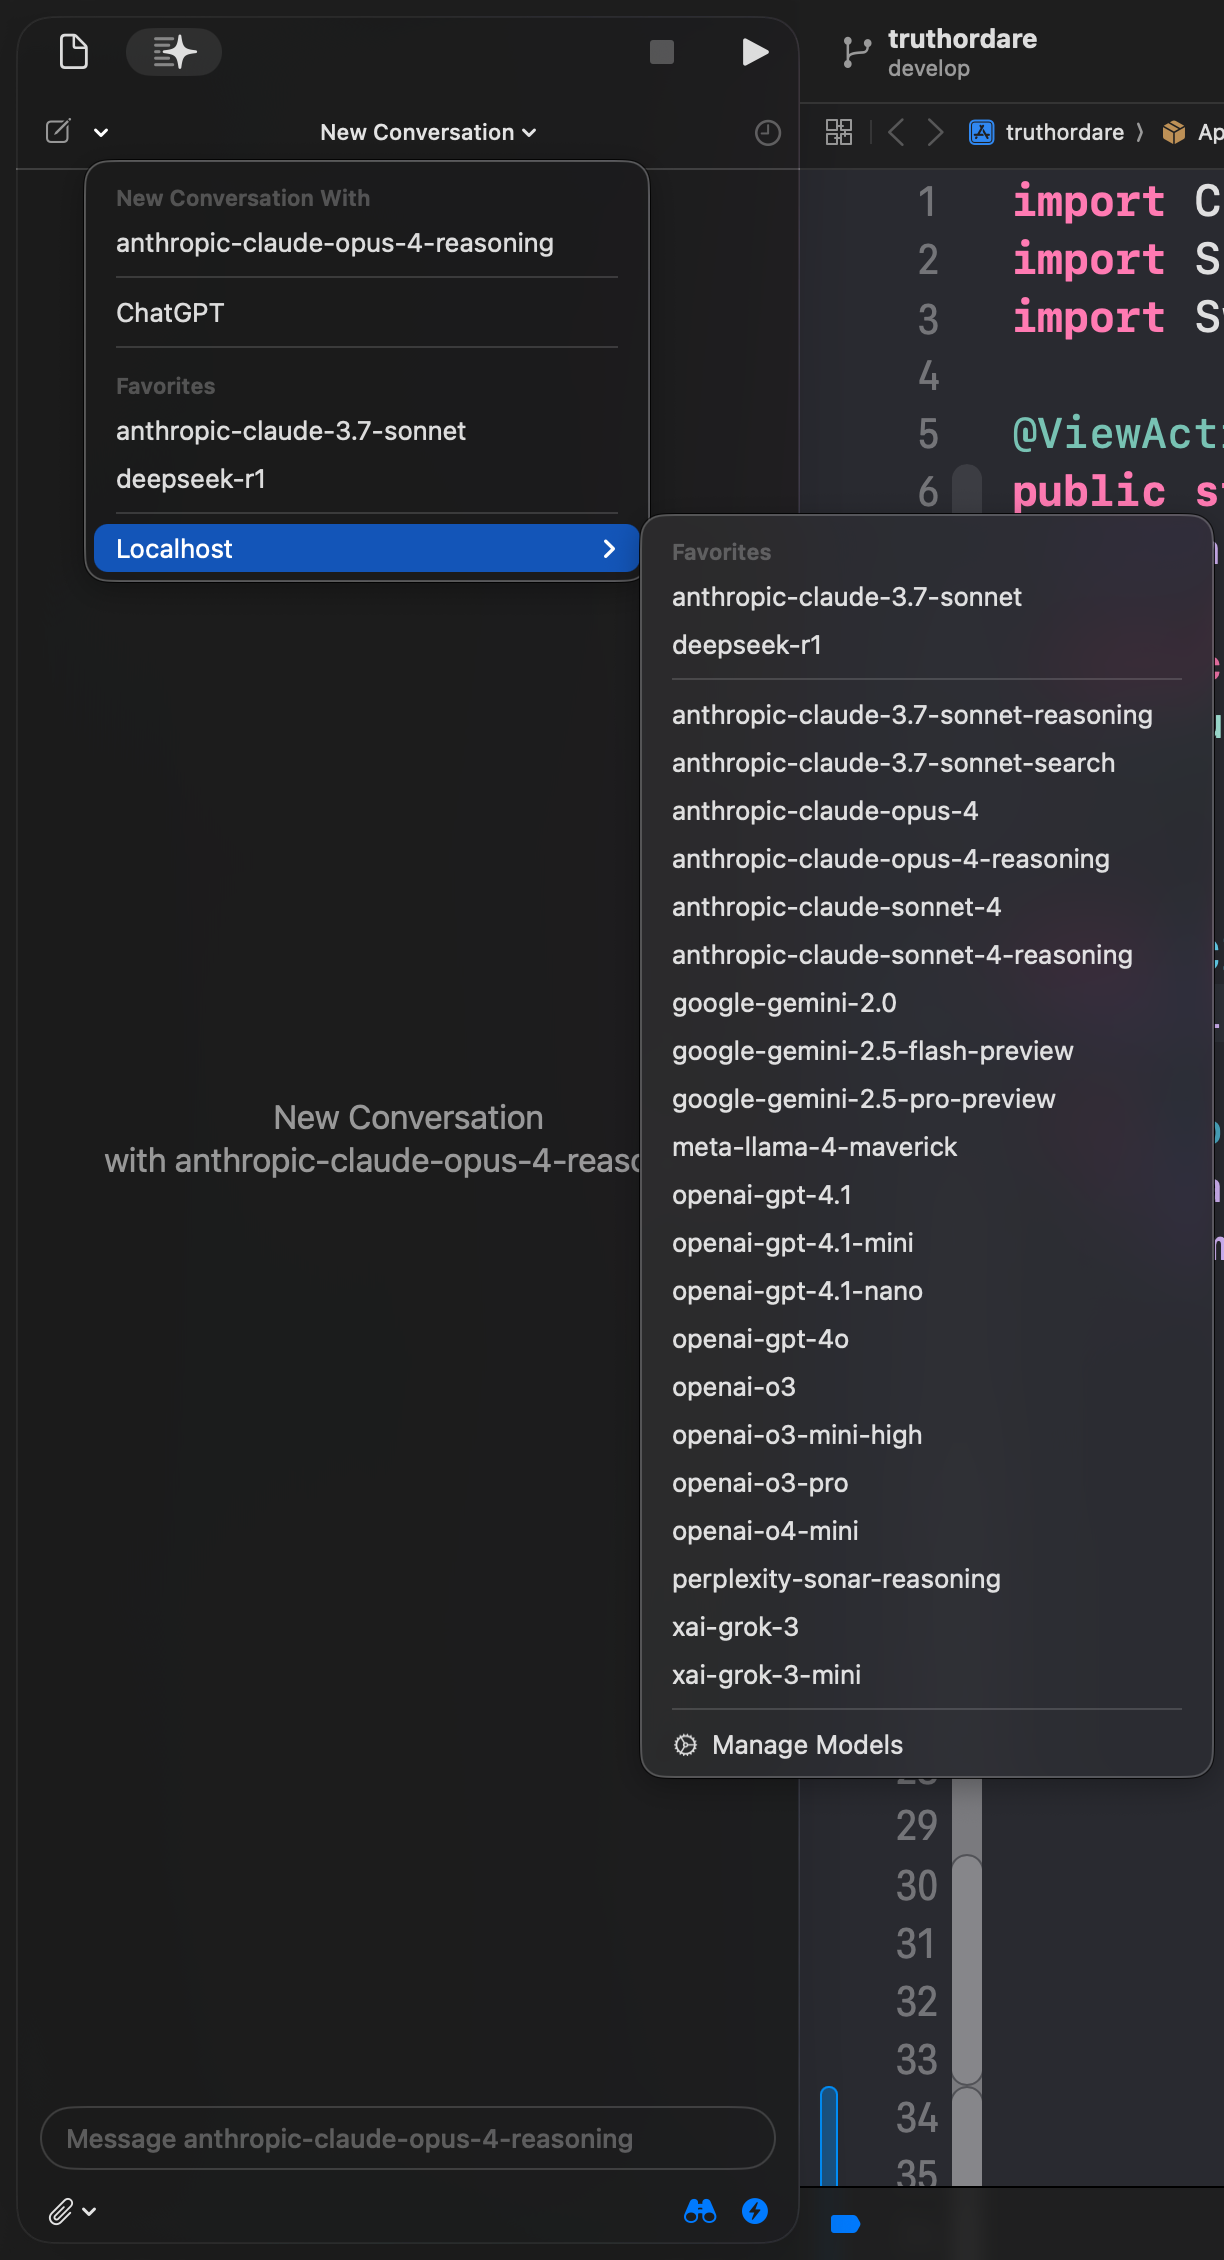Click the message input field
This screenshot has height=2260, width=1224.
pyautogui.click(x=407, y=2139)
